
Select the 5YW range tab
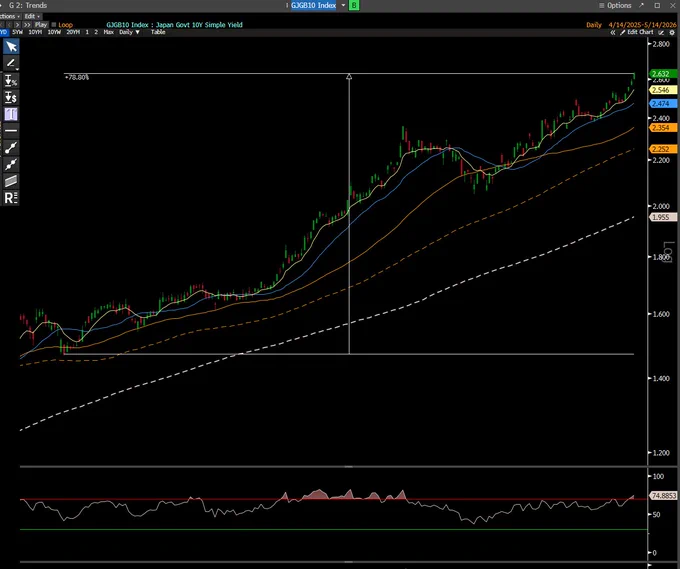click(x=17, y=32)
